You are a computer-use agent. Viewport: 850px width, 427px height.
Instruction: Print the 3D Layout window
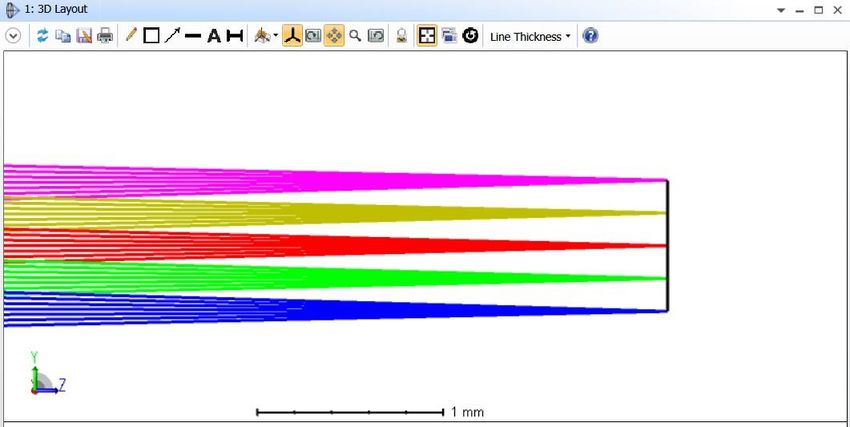click(105, 36)
